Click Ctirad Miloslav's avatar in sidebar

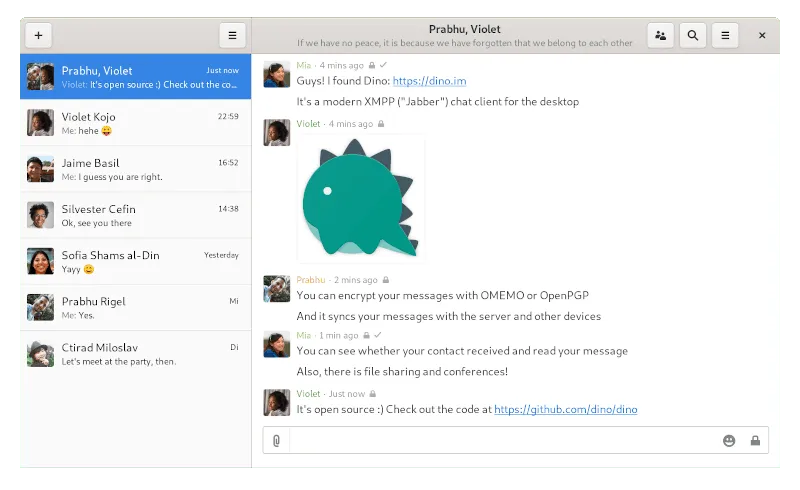pos(40,354)
